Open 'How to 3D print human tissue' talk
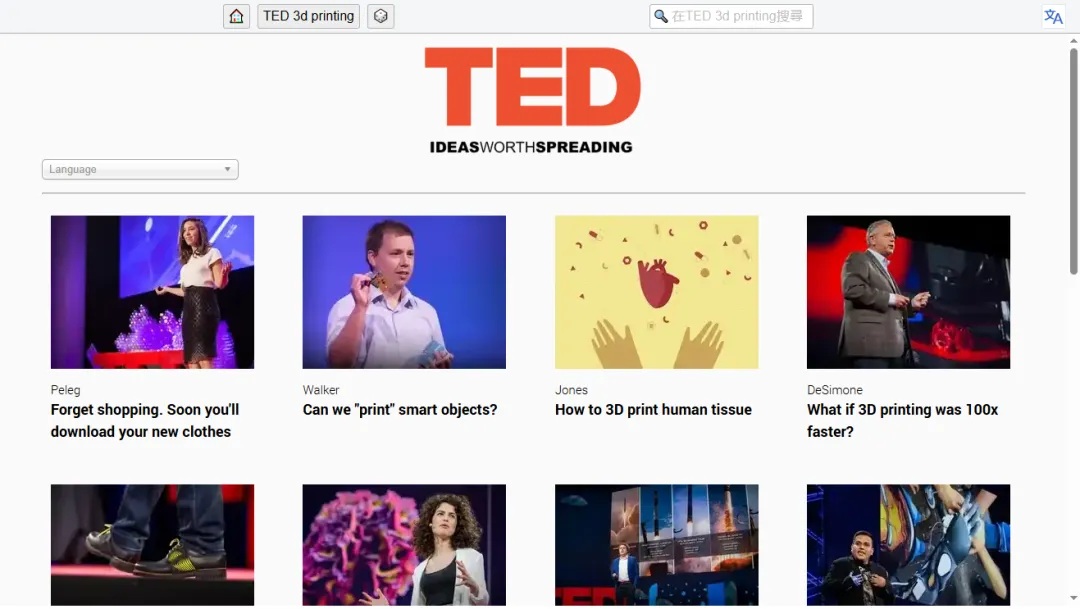Screen dimensions: 1080x609 (653, 409)
